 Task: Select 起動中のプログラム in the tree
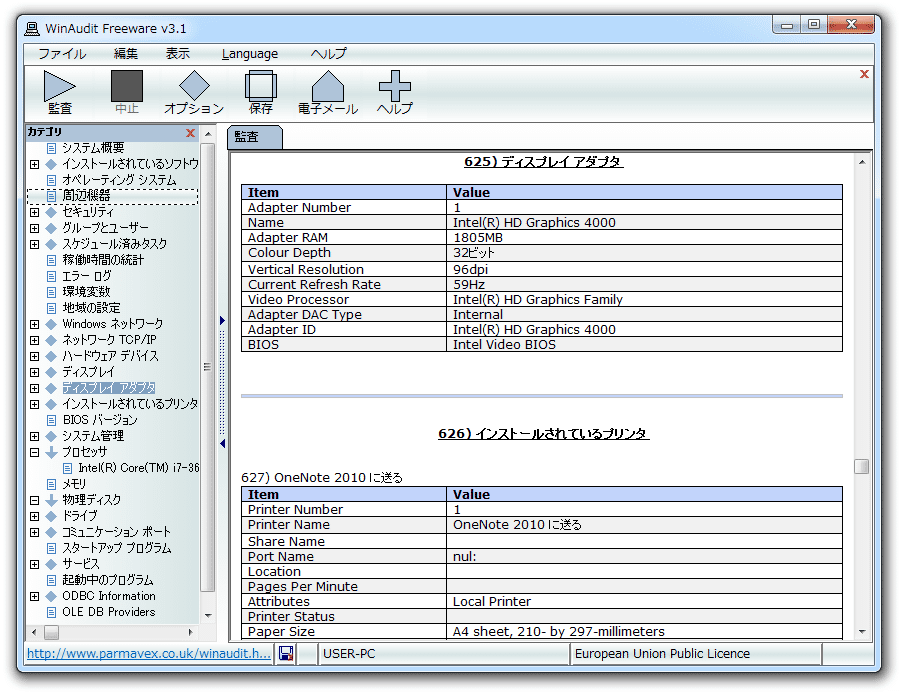[107, 580]
